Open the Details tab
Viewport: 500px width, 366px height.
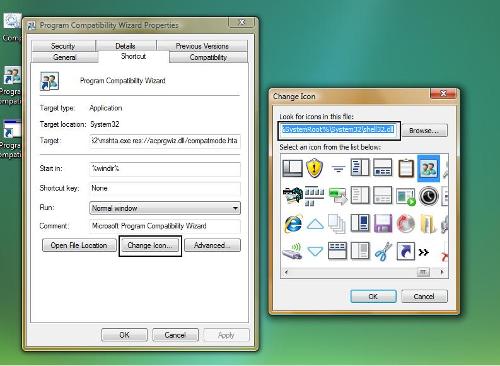click(x=125, y=46)
